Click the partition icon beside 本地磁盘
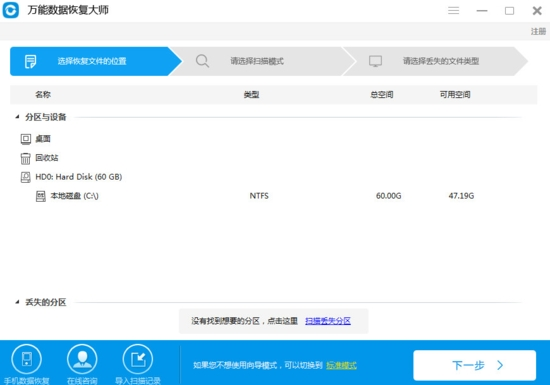 pyautogui.click(x=41, y=196)
